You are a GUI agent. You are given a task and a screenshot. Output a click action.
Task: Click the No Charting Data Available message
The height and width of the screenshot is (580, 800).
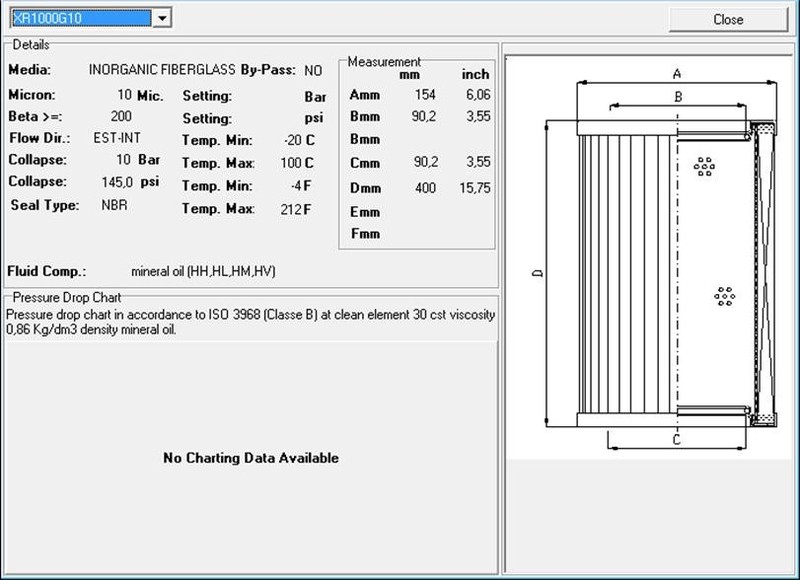pyautogui.click(x=251, y=458)
